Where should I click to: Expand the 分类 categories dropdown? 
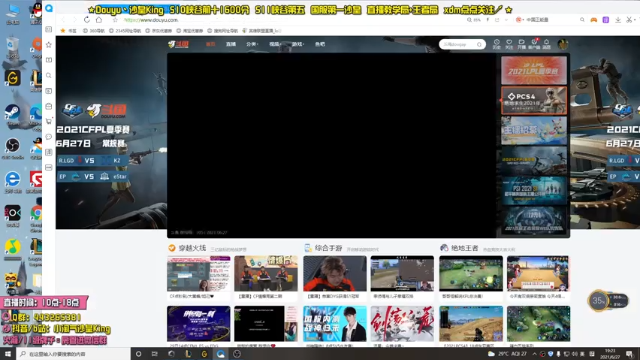(252, 44)
